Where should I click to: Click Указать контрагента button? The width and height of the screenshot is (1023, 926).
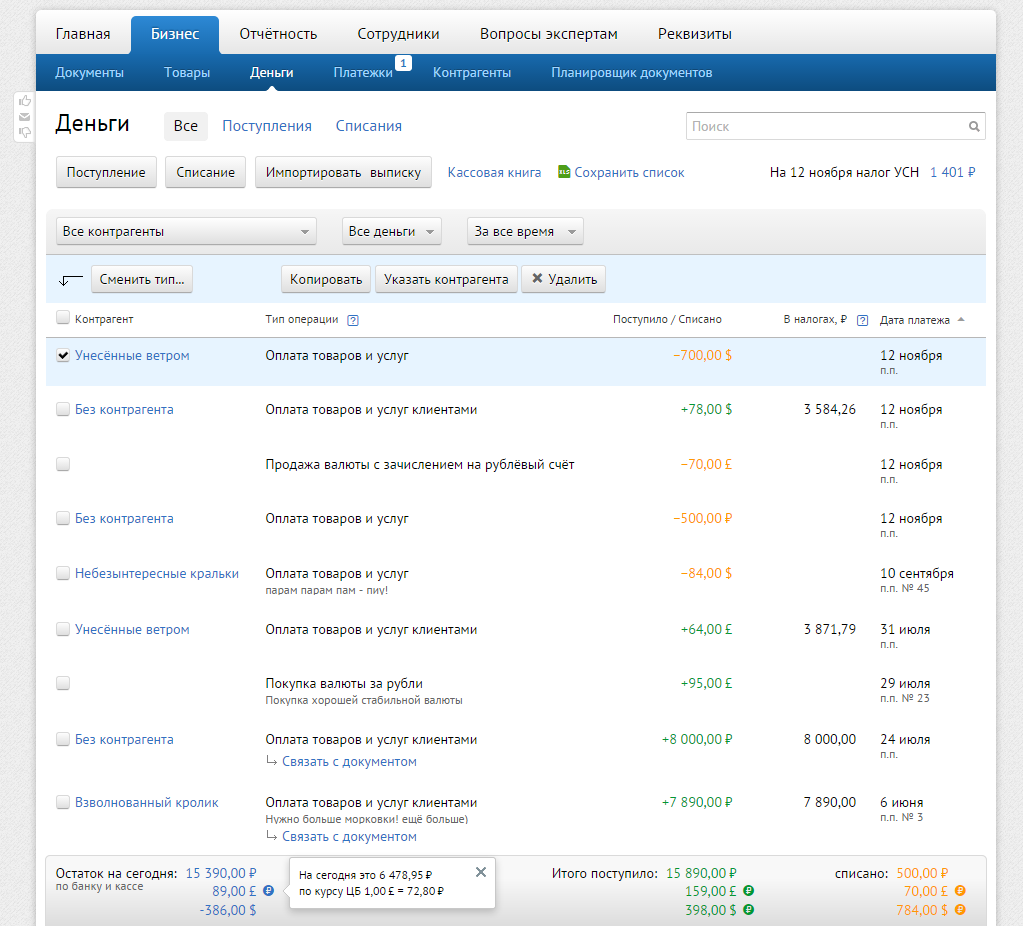[x=446, y=279]
